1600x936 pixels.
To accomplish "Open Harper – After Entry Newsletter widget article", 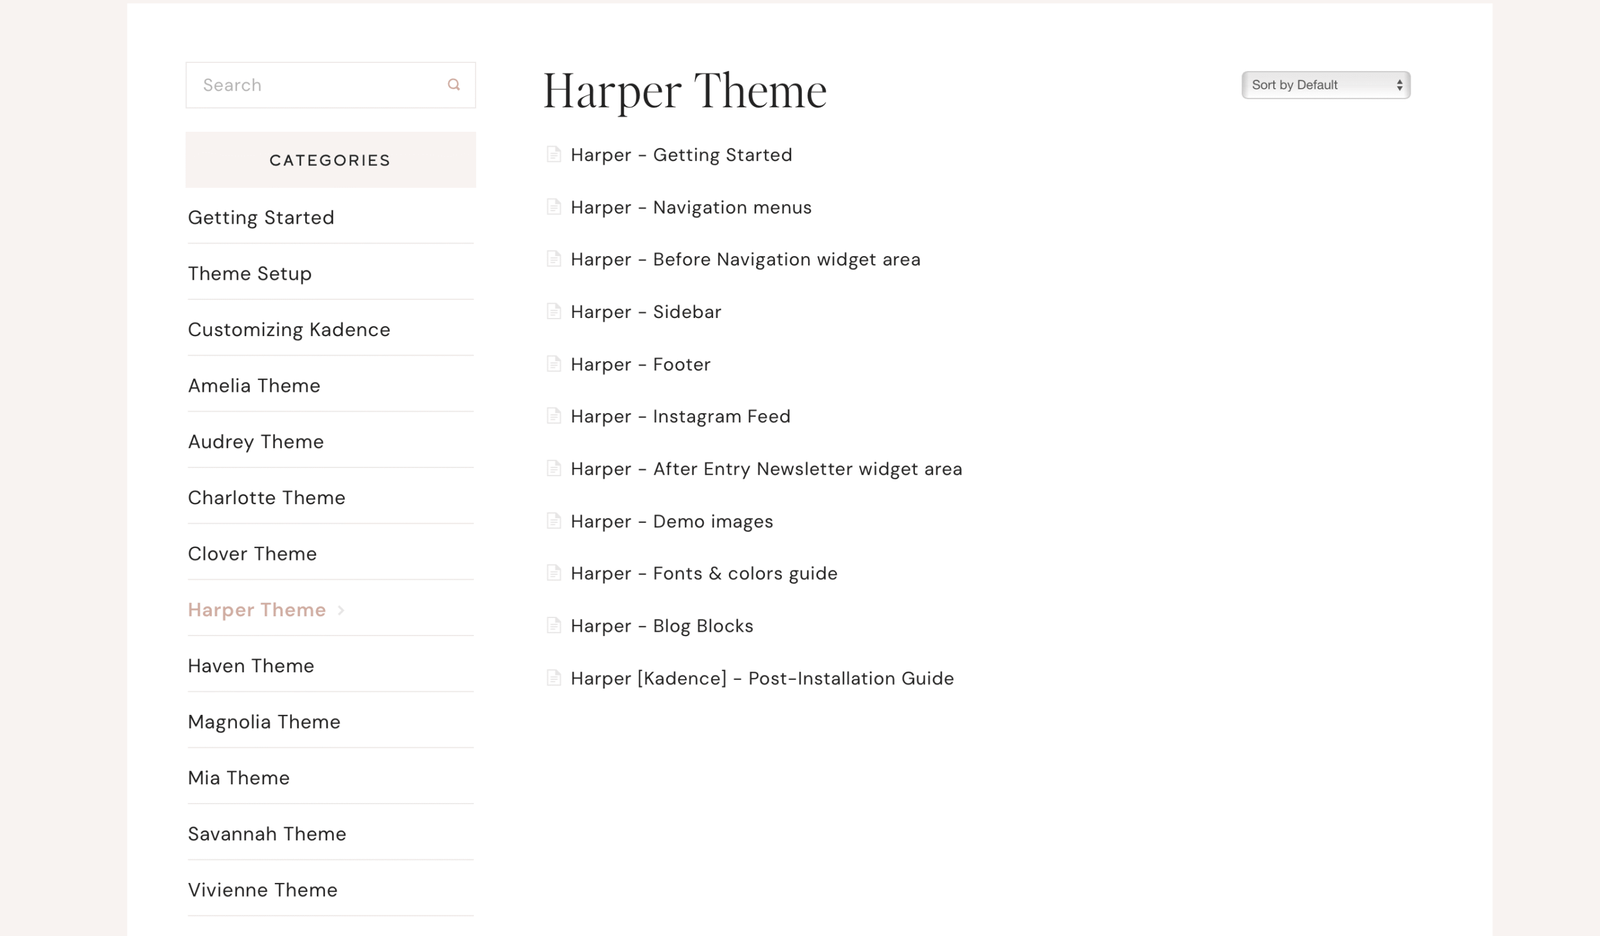I will pos(766,469).
